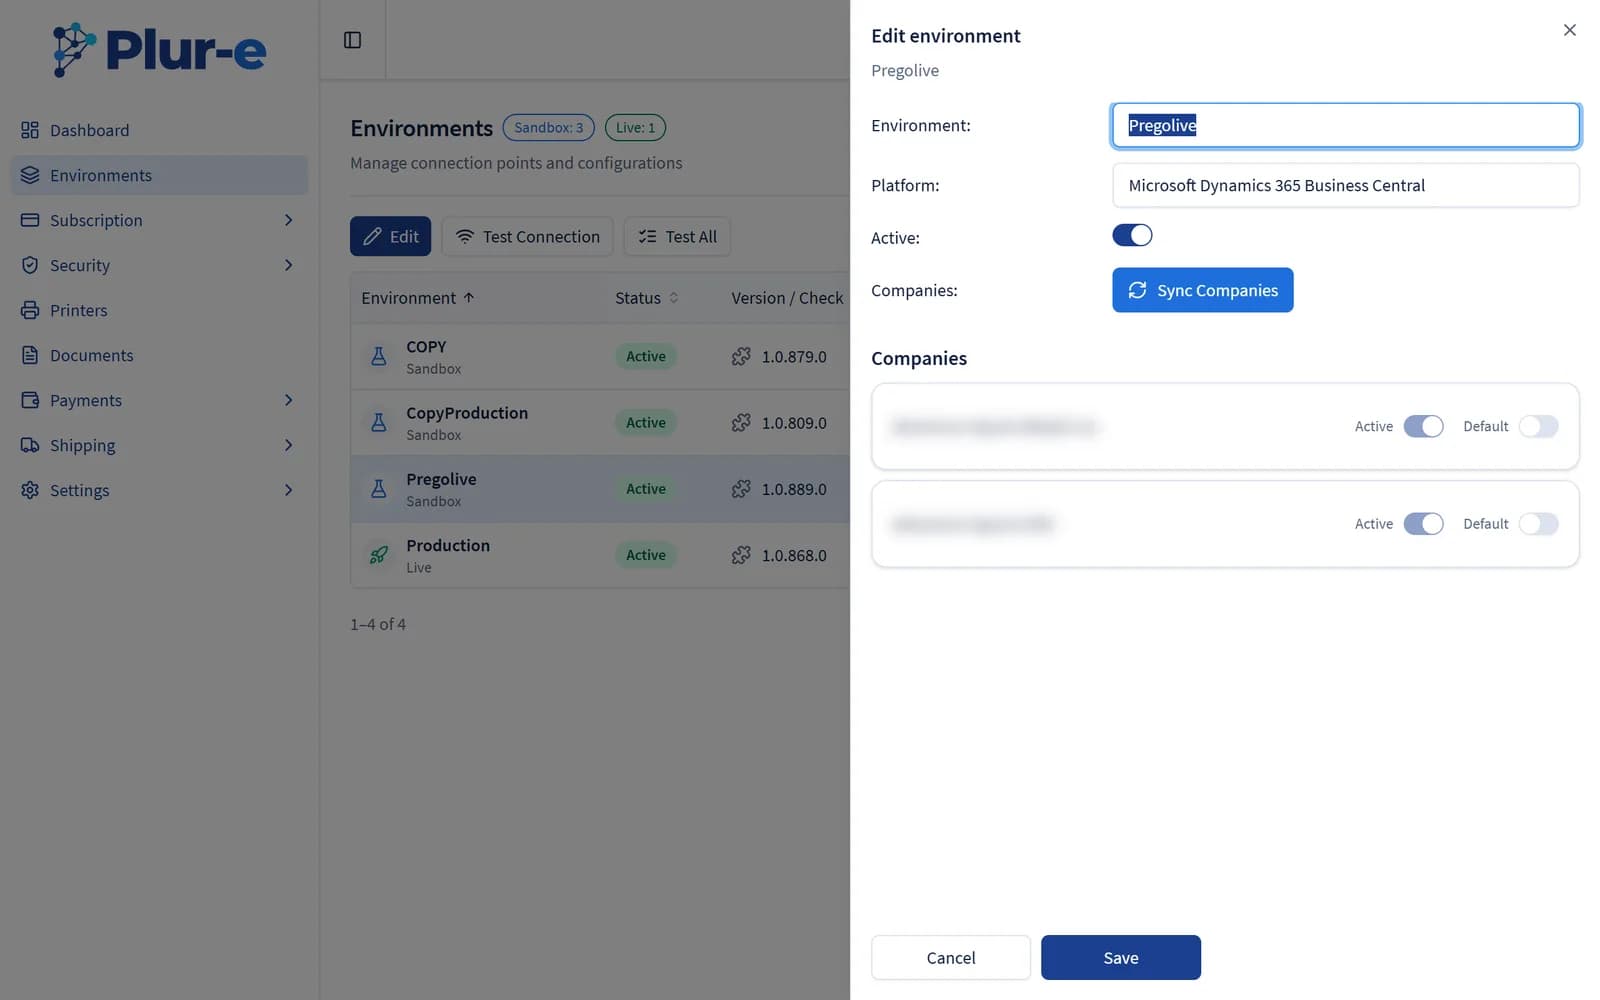The image size is (1600, 1000).
Task: Open Dashboard in the sidebar
Action: (x=160, y=130)
